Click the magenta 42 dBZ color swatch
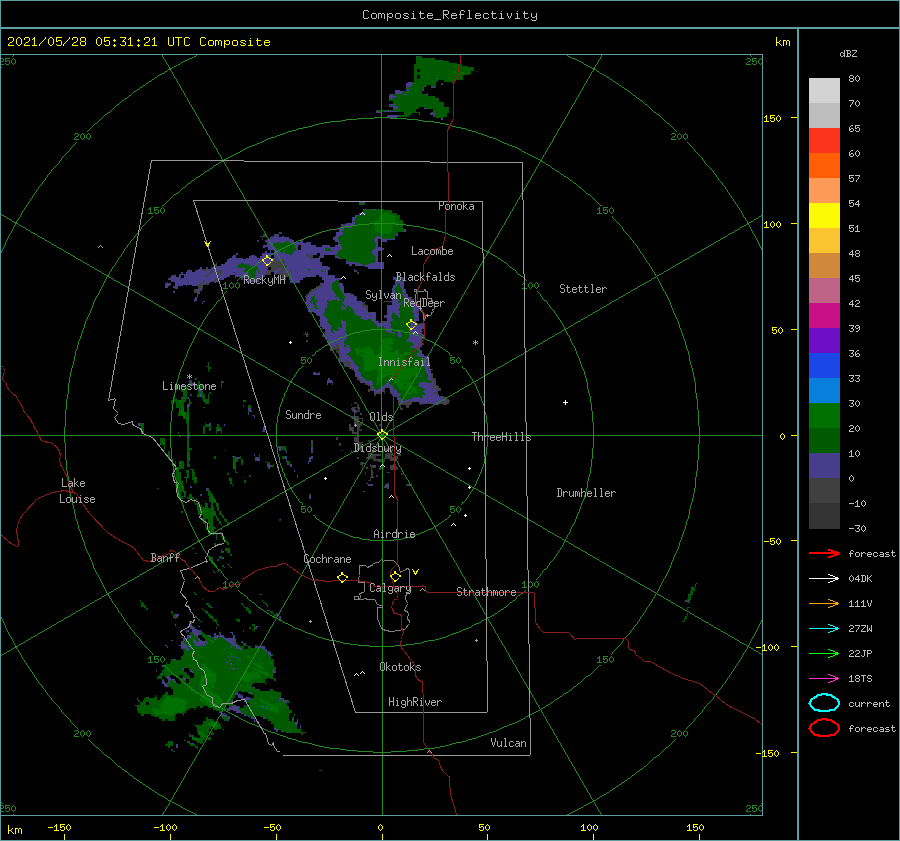The height and width of the screenshot is (841, 900). click(824, 316)
